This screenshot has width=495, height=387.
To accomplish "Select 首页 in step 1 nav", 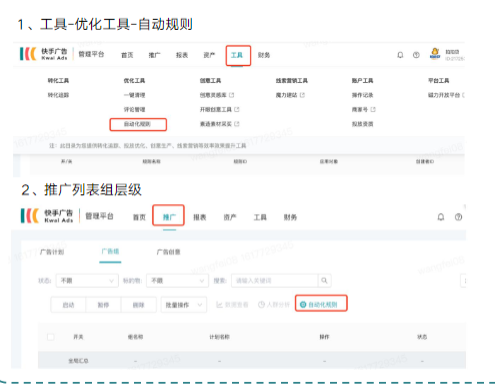I will pos(127,55).
